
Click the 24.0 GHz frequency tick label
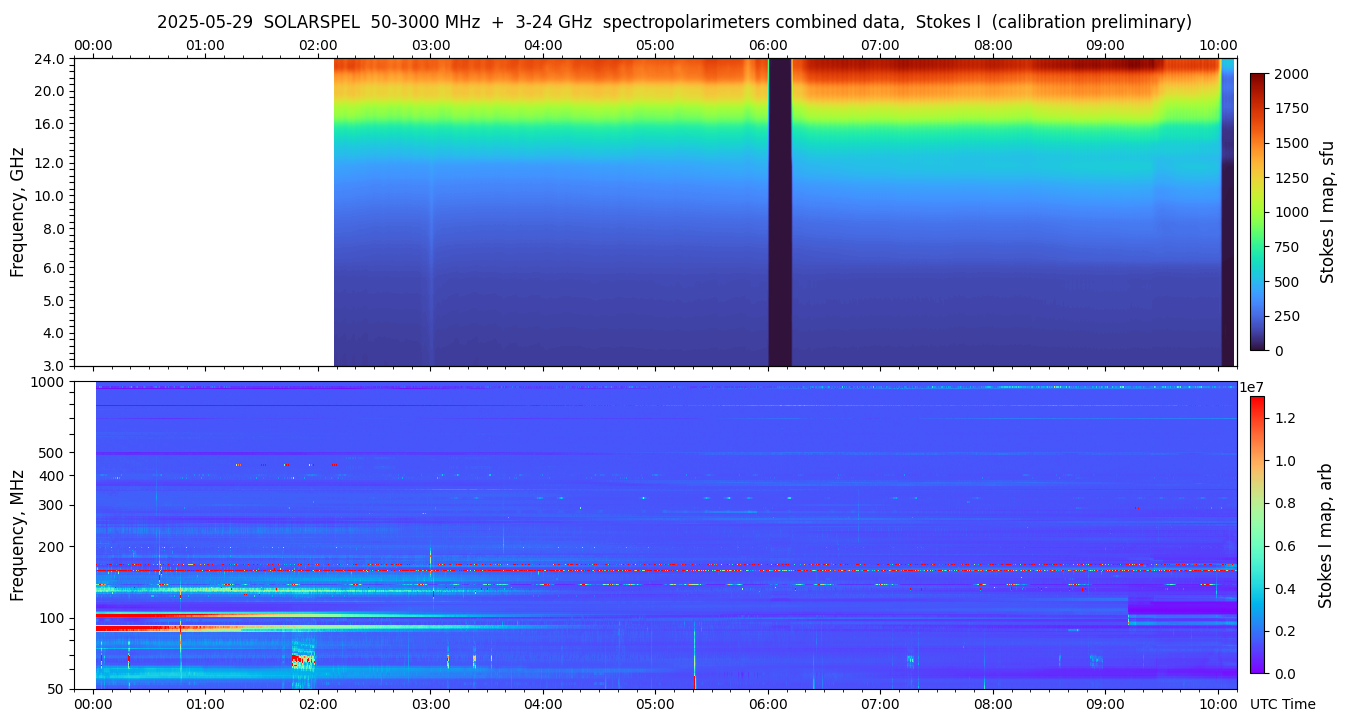[50, 59]
